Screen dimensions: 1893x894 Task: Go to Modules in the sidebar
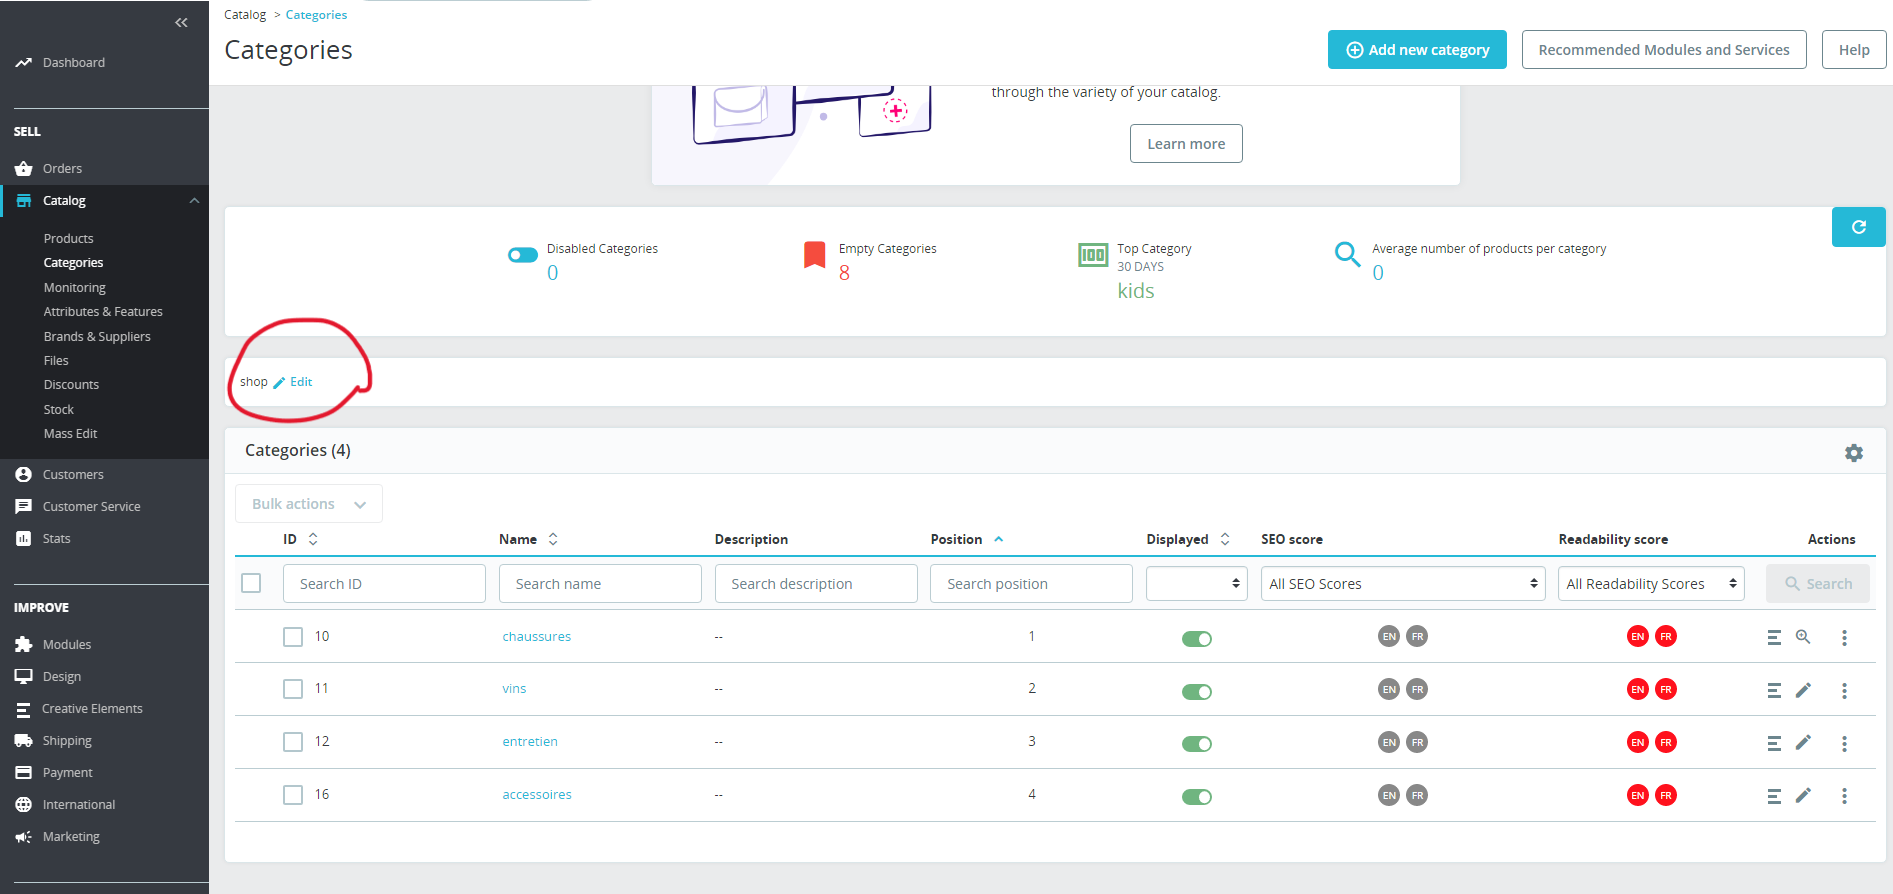[x=67, y=645]
